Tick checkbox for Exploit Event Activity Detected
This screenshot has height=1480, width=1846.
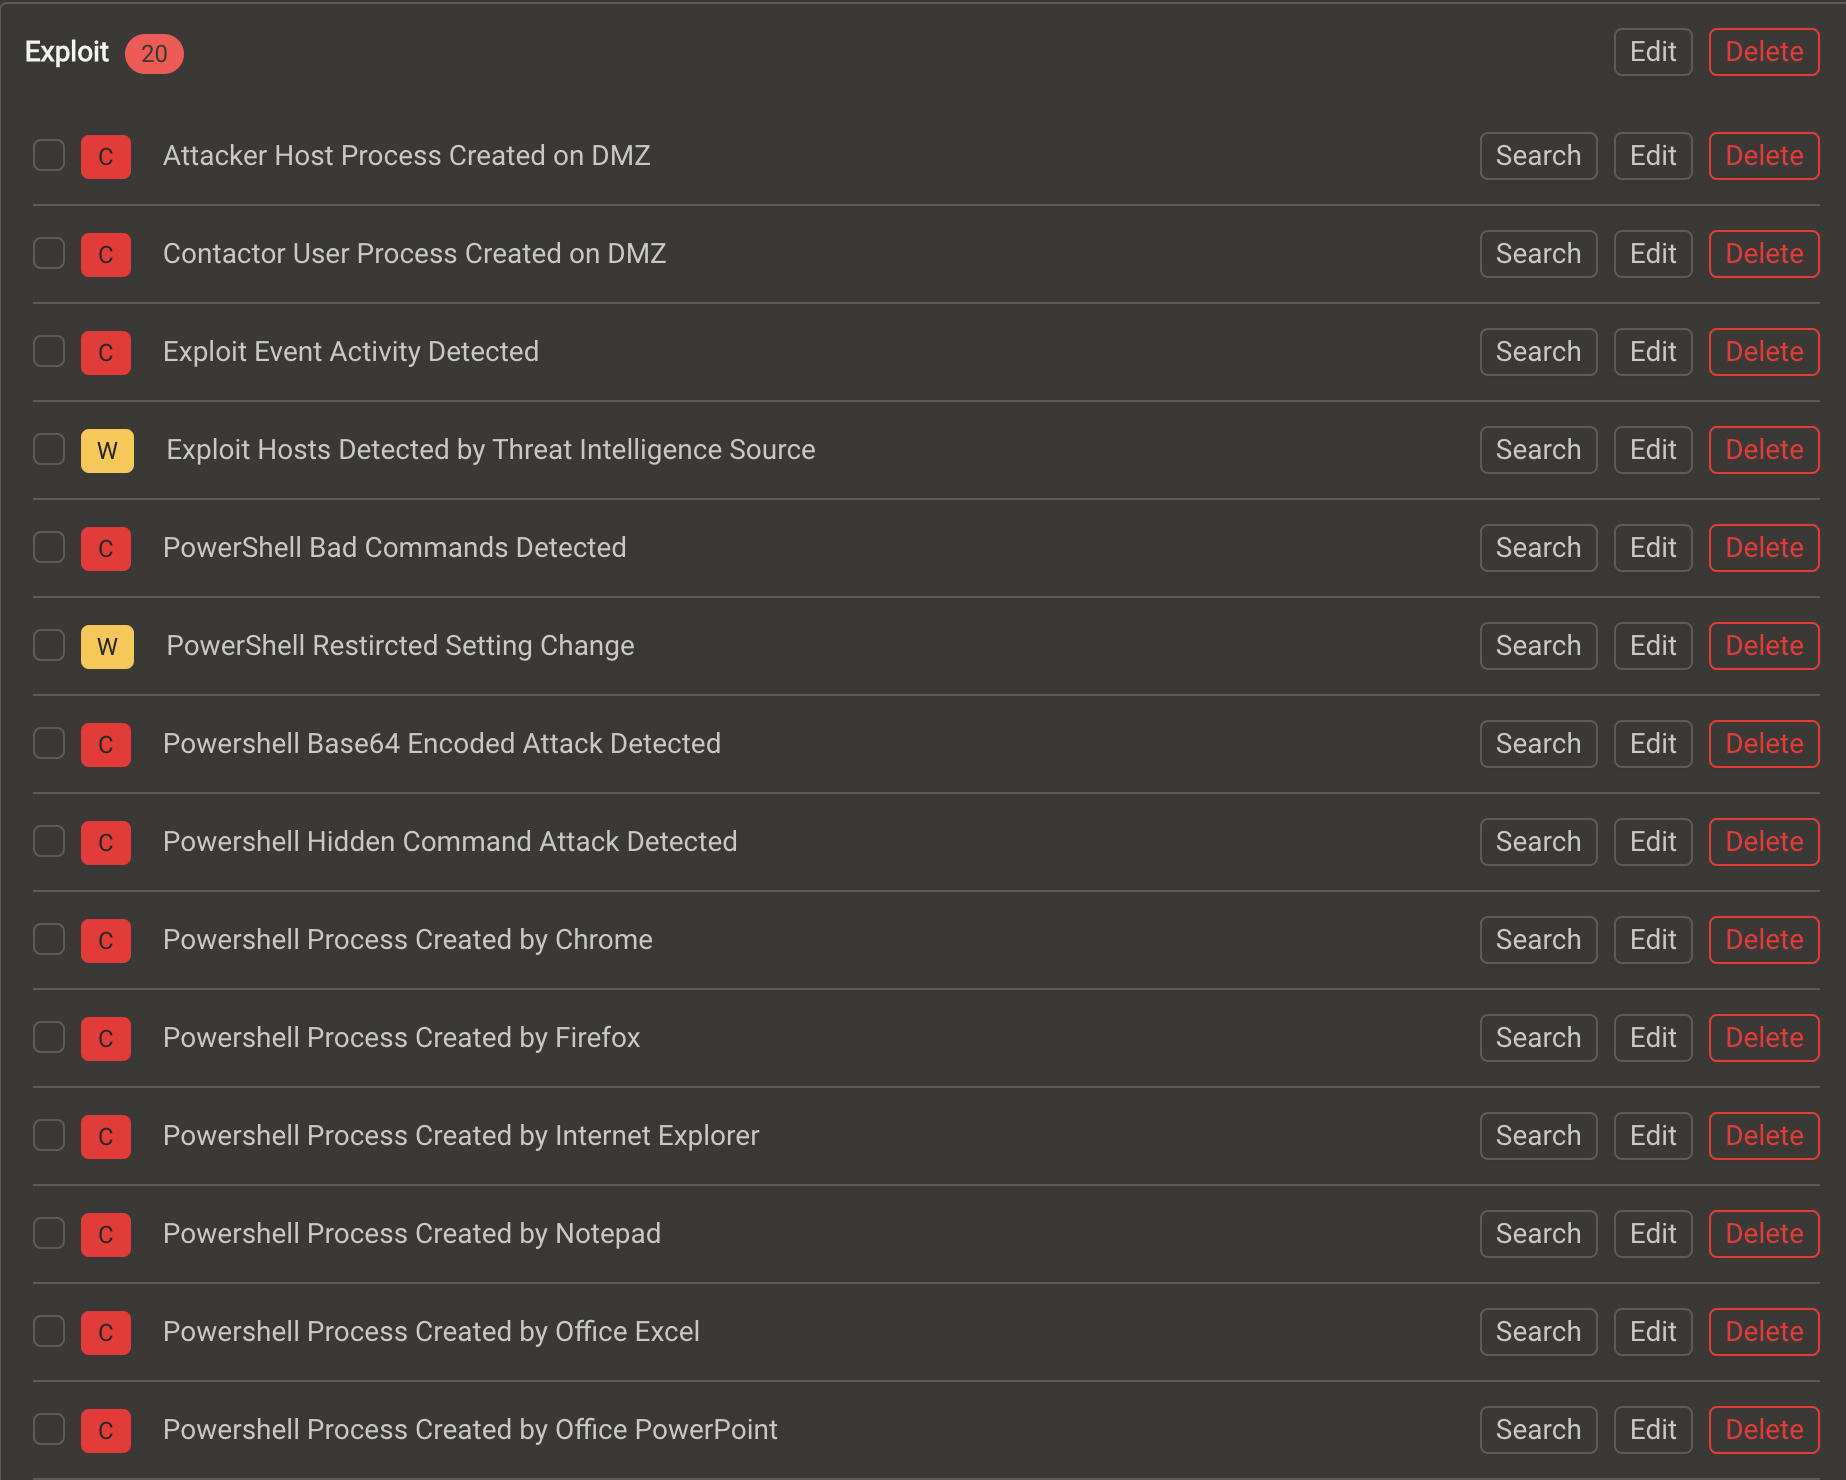(x=49, y=351)
